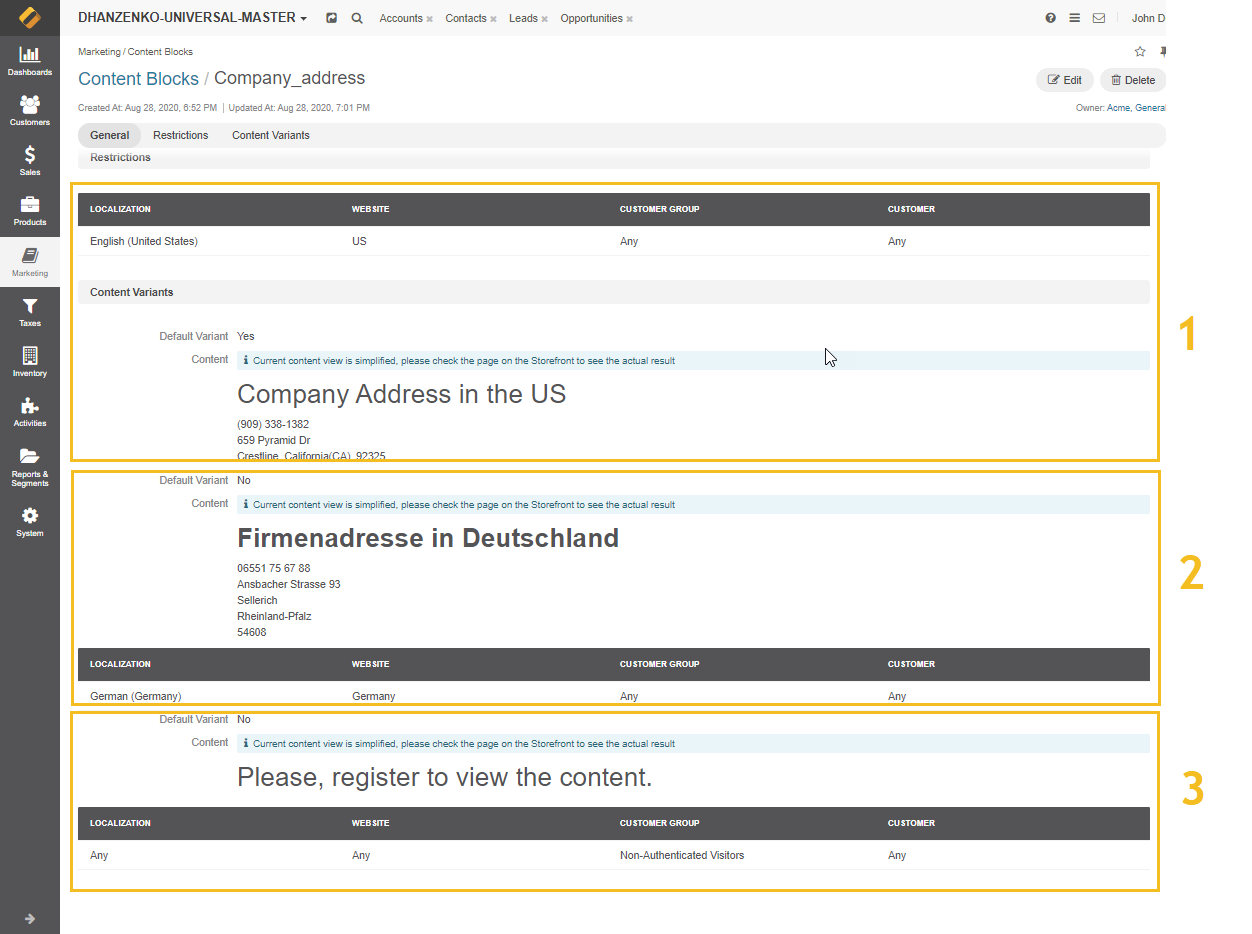Click the Please, register to view text

[x=444, y=777]
